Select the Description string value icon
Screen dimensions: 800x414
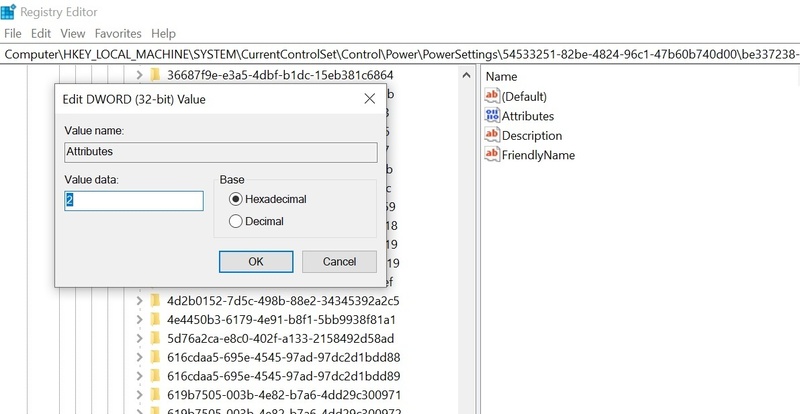[492, 135]
